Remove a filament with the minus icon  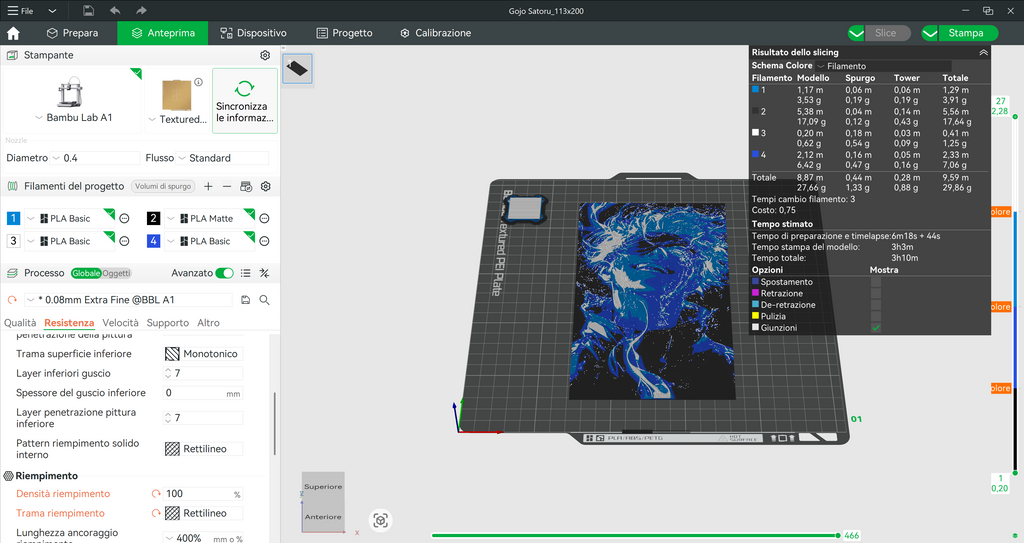227,186
